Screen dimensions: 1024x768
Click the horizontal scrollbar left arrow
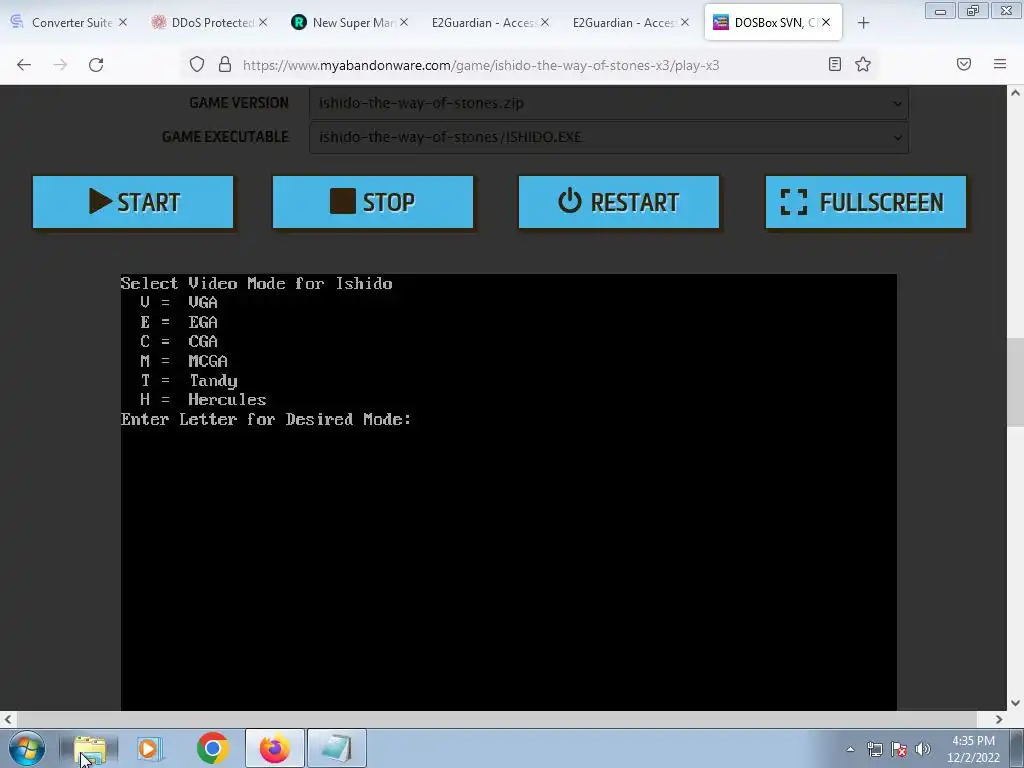[8, 719]
